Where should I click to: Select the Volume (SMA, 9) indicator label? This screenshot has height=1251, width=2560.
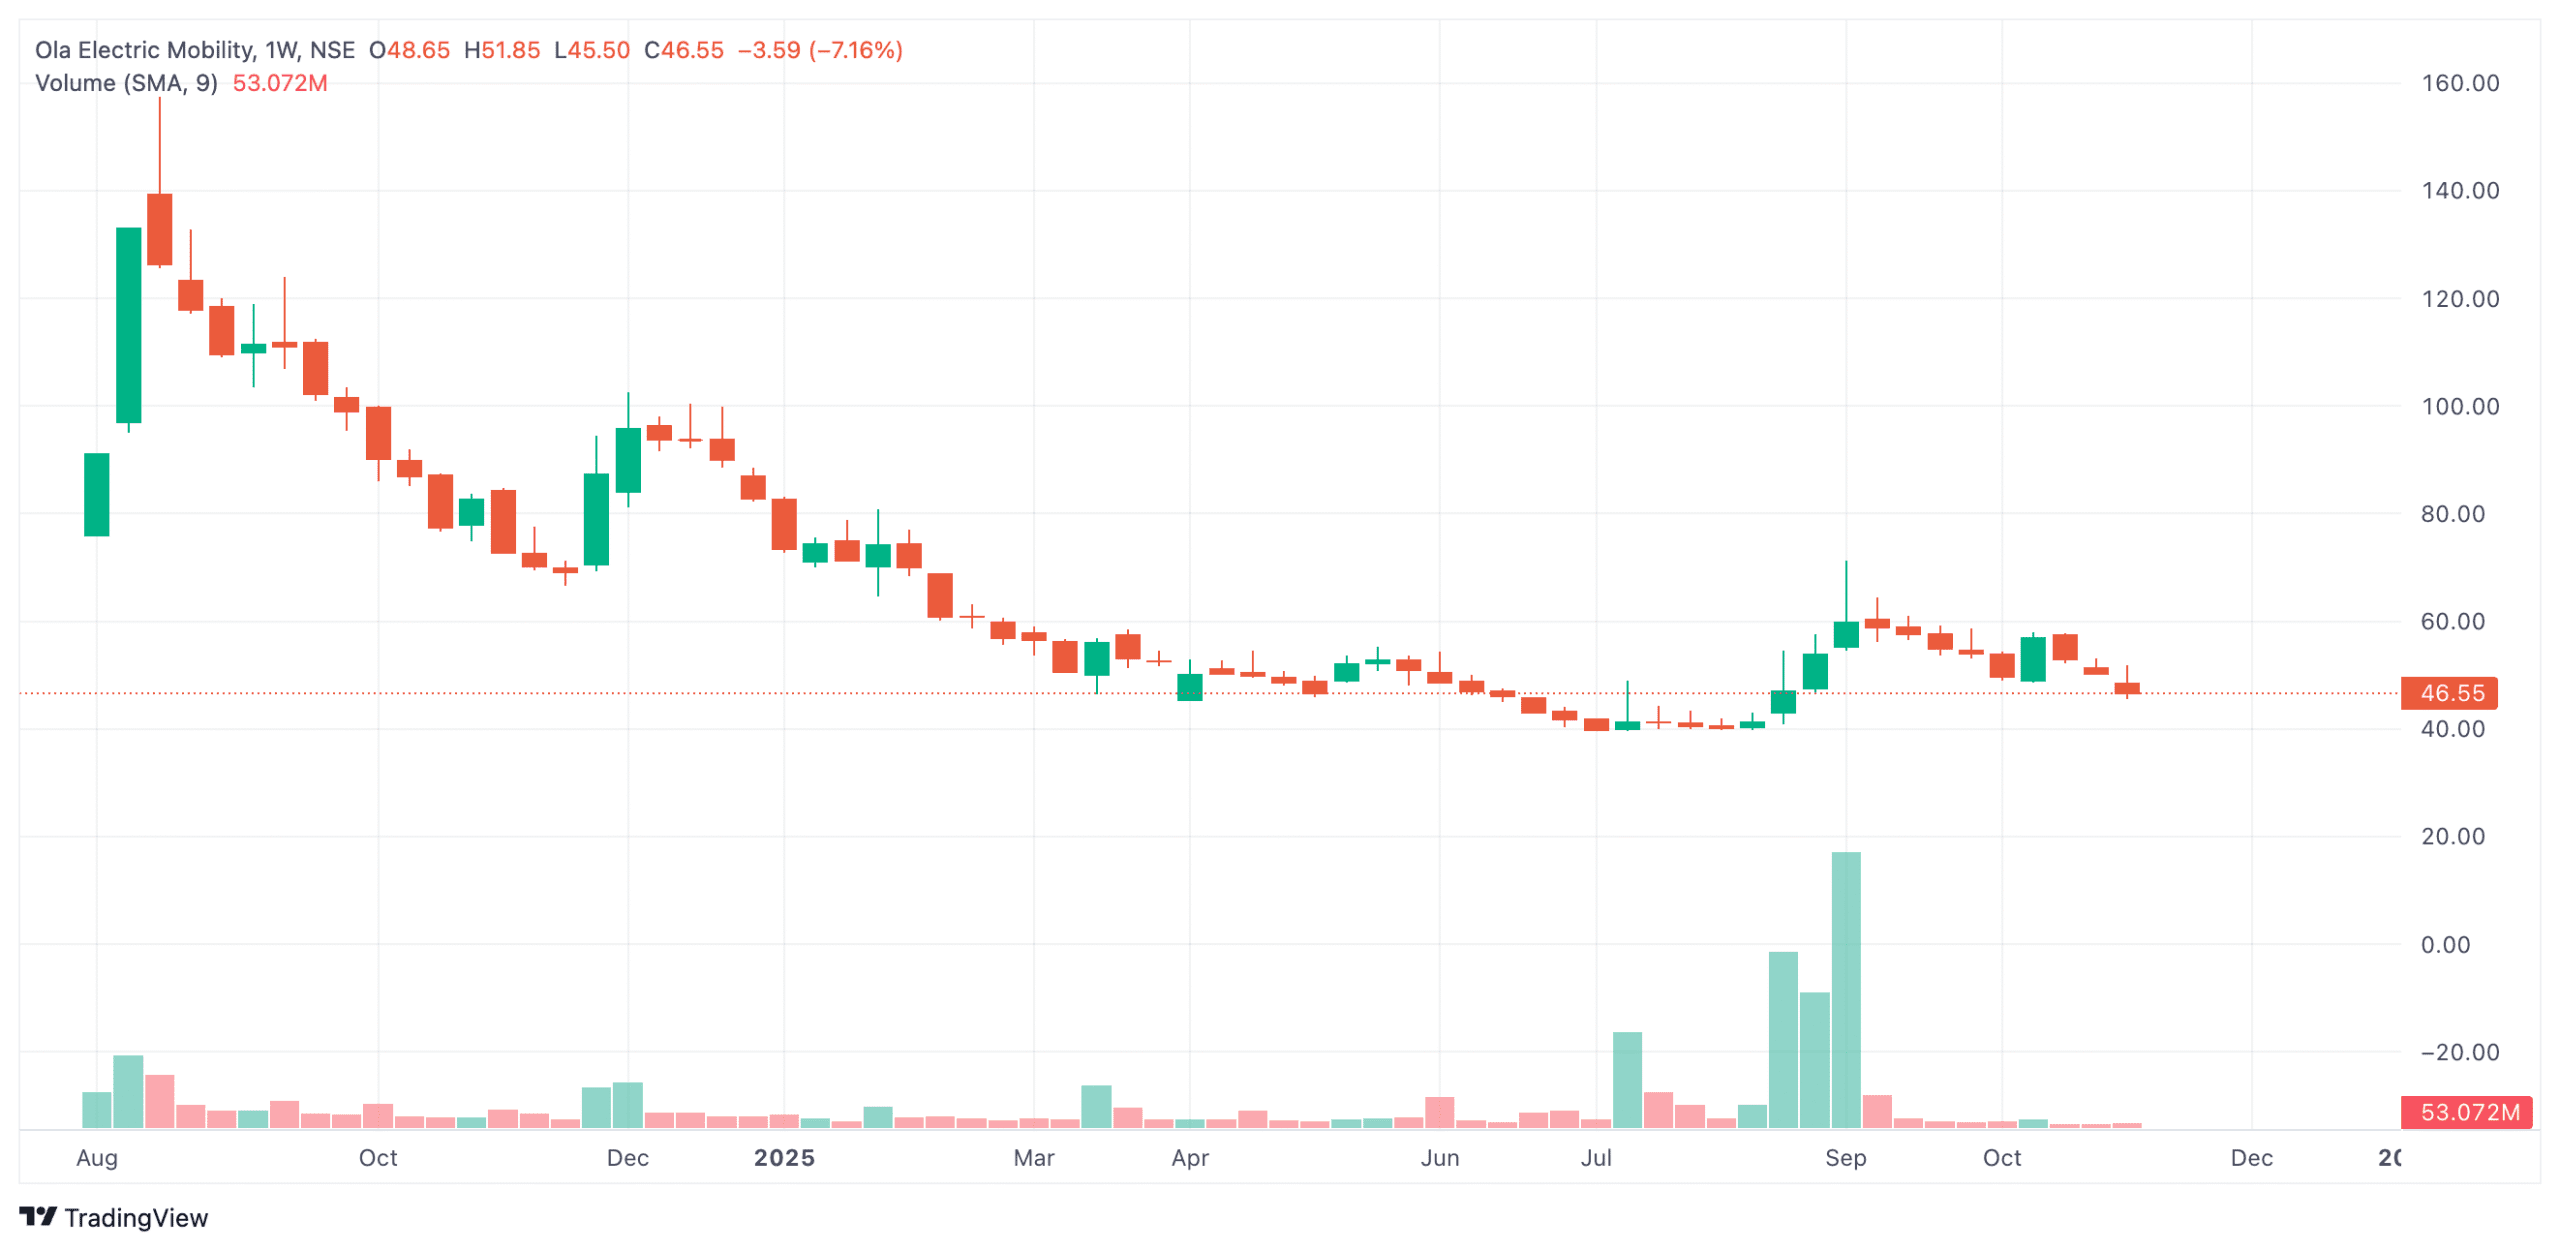[126, 83]
